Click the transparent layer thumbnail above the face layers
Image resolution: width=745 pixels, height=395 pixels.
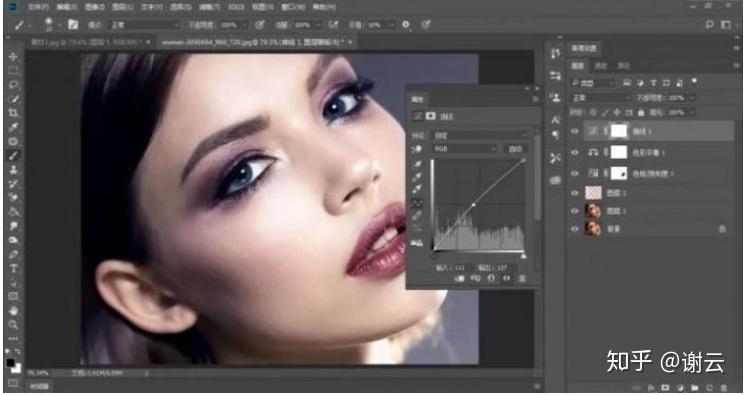click(593, 193)
